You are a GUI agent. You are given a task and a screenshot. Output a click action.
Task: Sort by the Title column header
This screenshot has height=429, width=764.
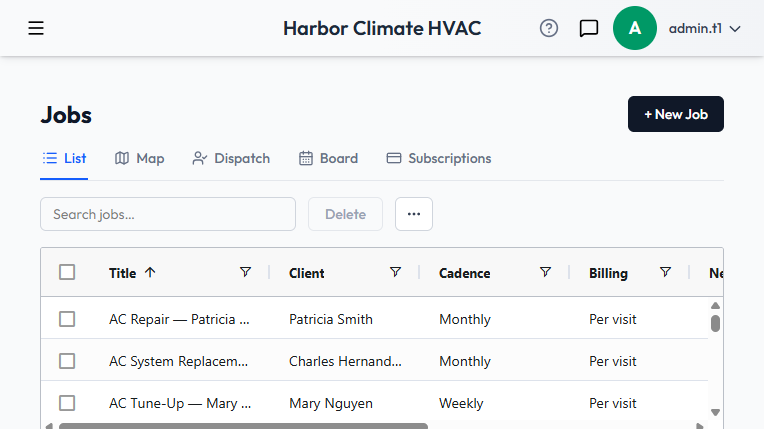[x=122, y=273]
